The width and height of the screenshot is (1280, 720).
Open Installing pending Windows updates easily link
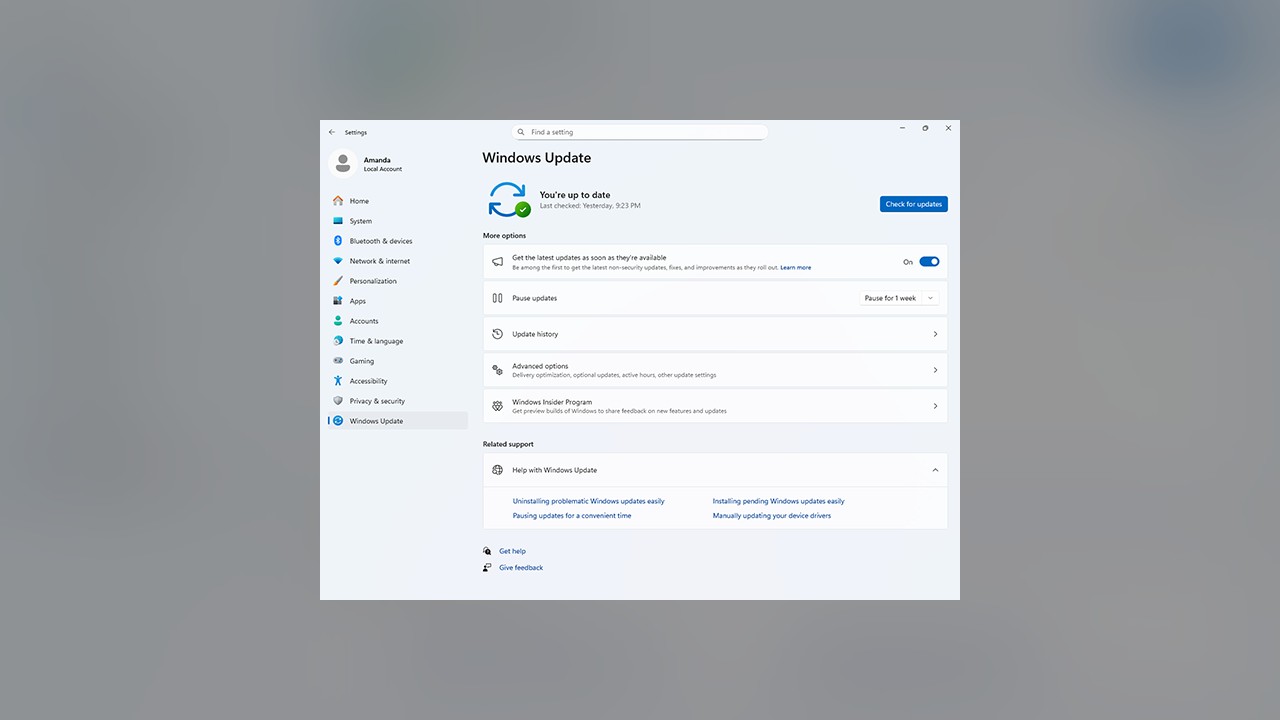coord(779,501)
